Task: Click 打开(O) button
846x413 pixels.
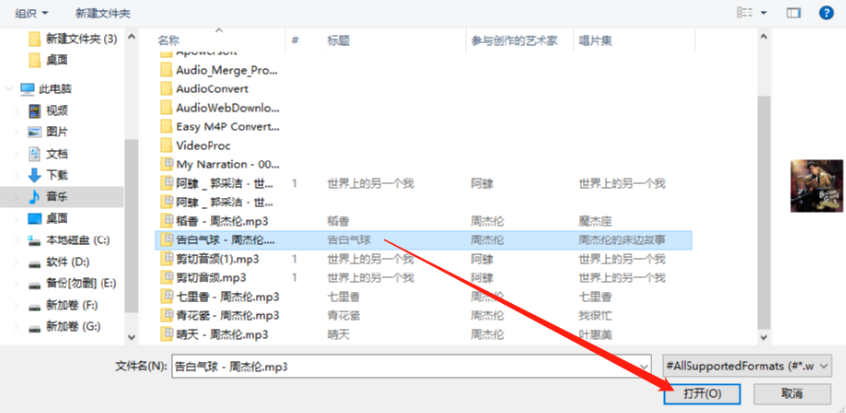Action: tap(702, 394)
